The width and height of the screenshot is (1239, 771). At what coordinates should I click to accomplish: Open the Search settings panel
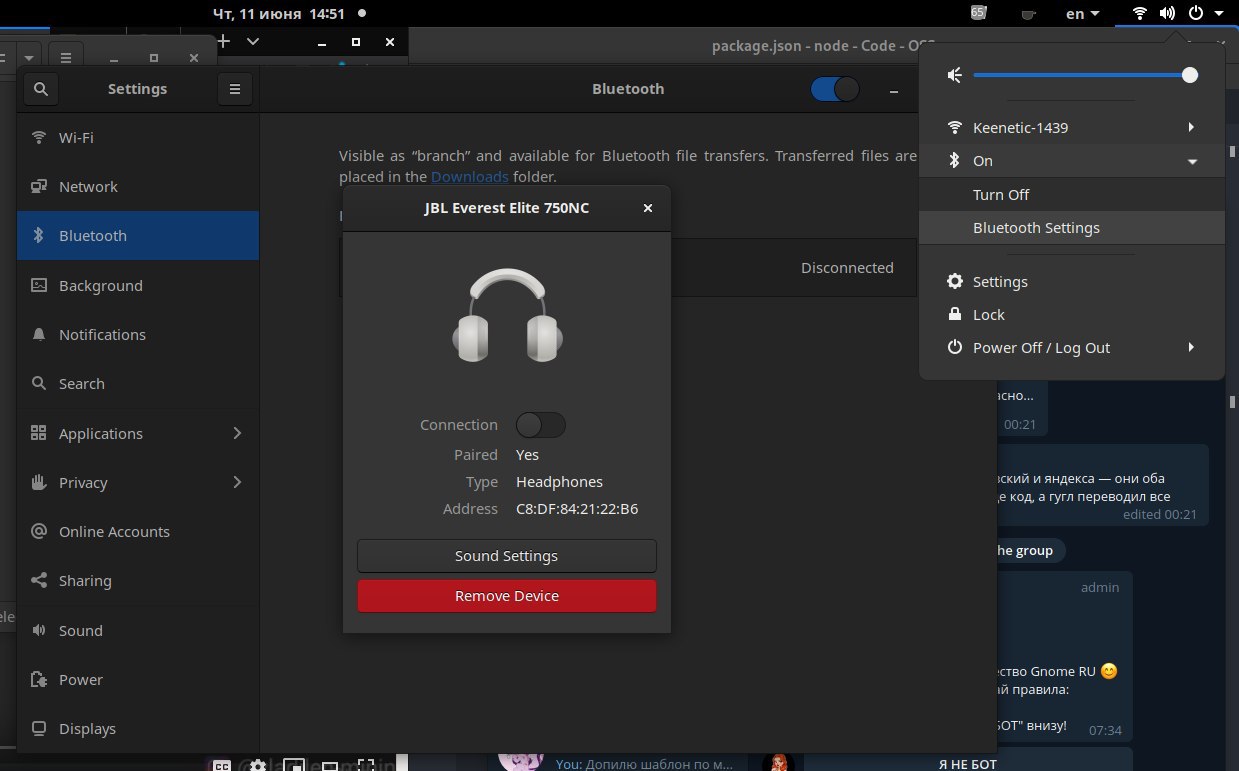point(138,384)
